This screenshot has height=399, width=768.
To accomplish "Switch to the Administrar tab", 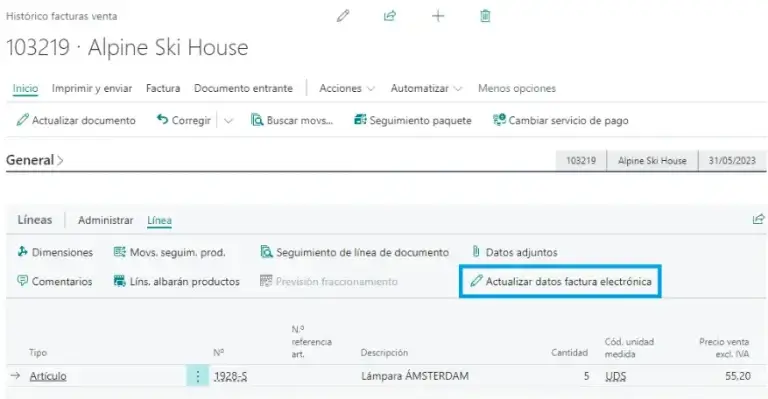I will point(105,220).
